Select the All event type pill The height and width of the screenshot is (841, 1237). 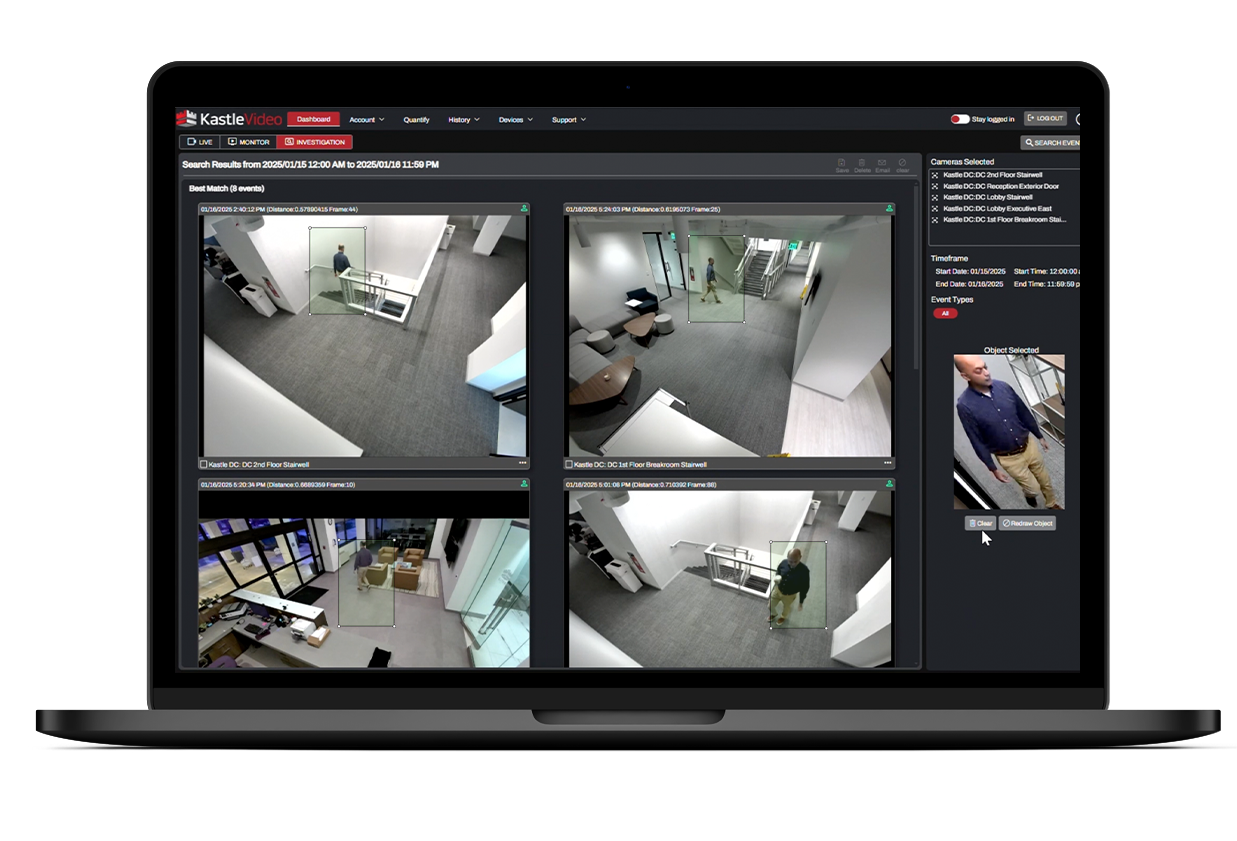[945, 313]
